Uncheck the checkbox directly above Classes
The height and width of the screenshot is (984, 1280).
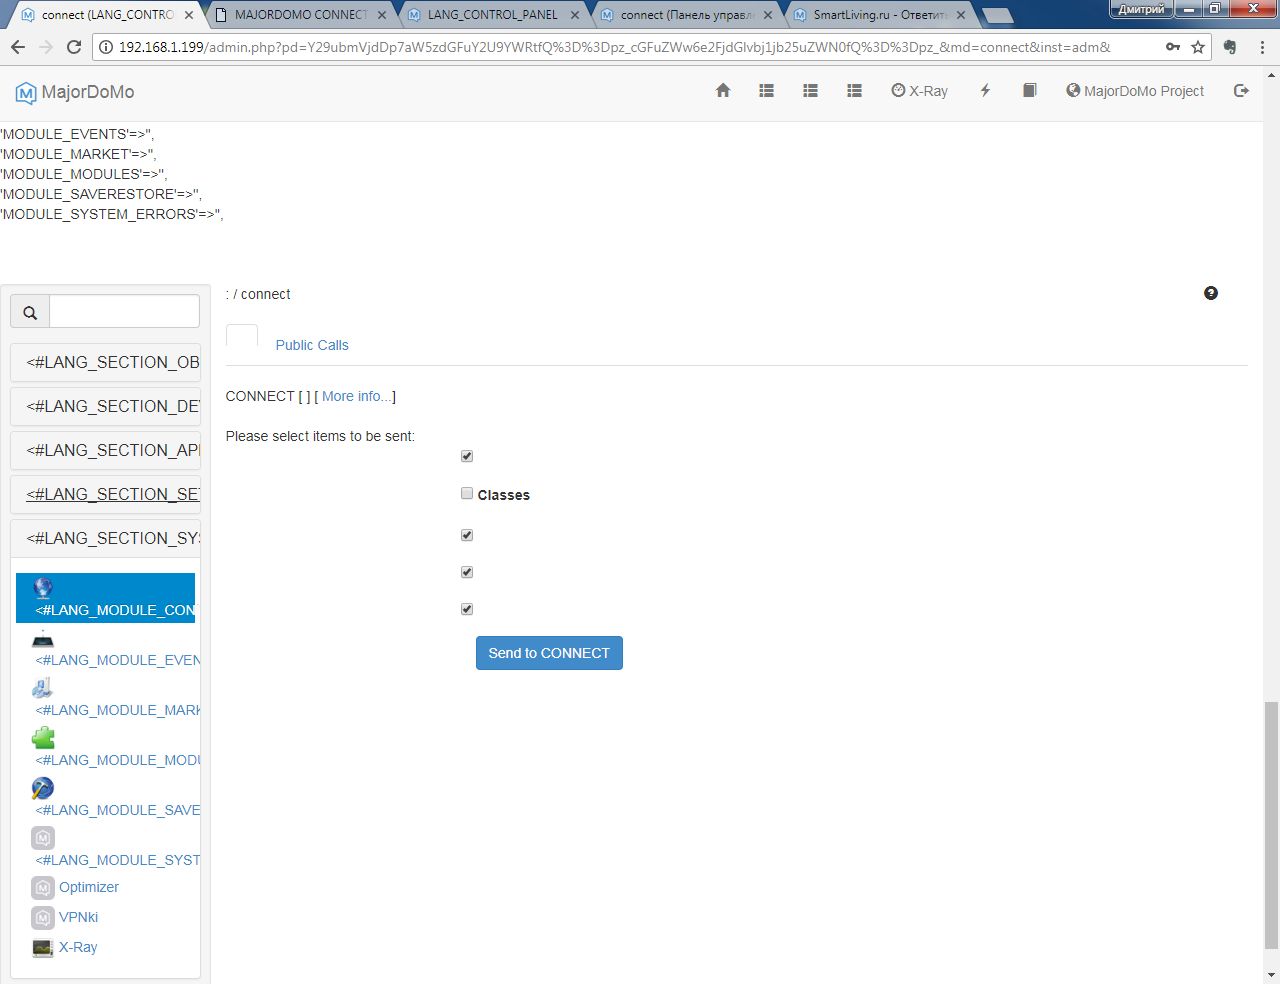(467, 456)
